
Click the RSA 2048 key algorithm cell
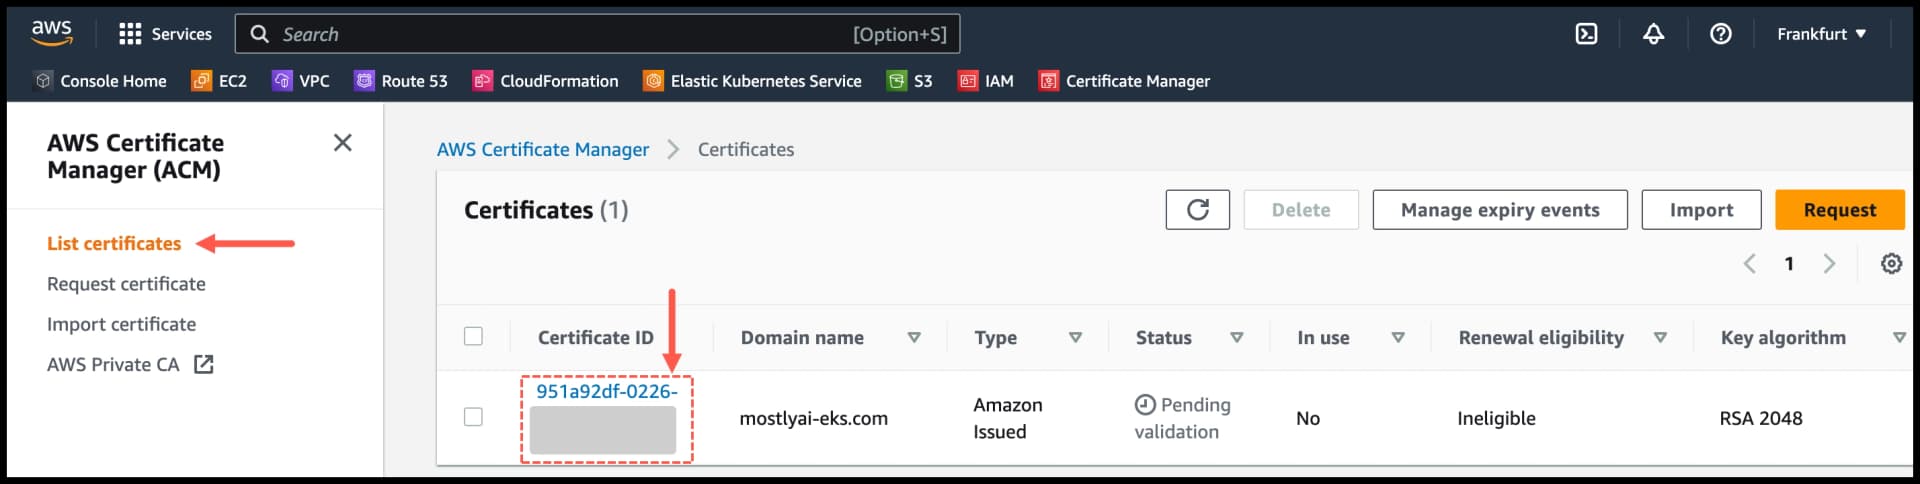point(1761,419)
